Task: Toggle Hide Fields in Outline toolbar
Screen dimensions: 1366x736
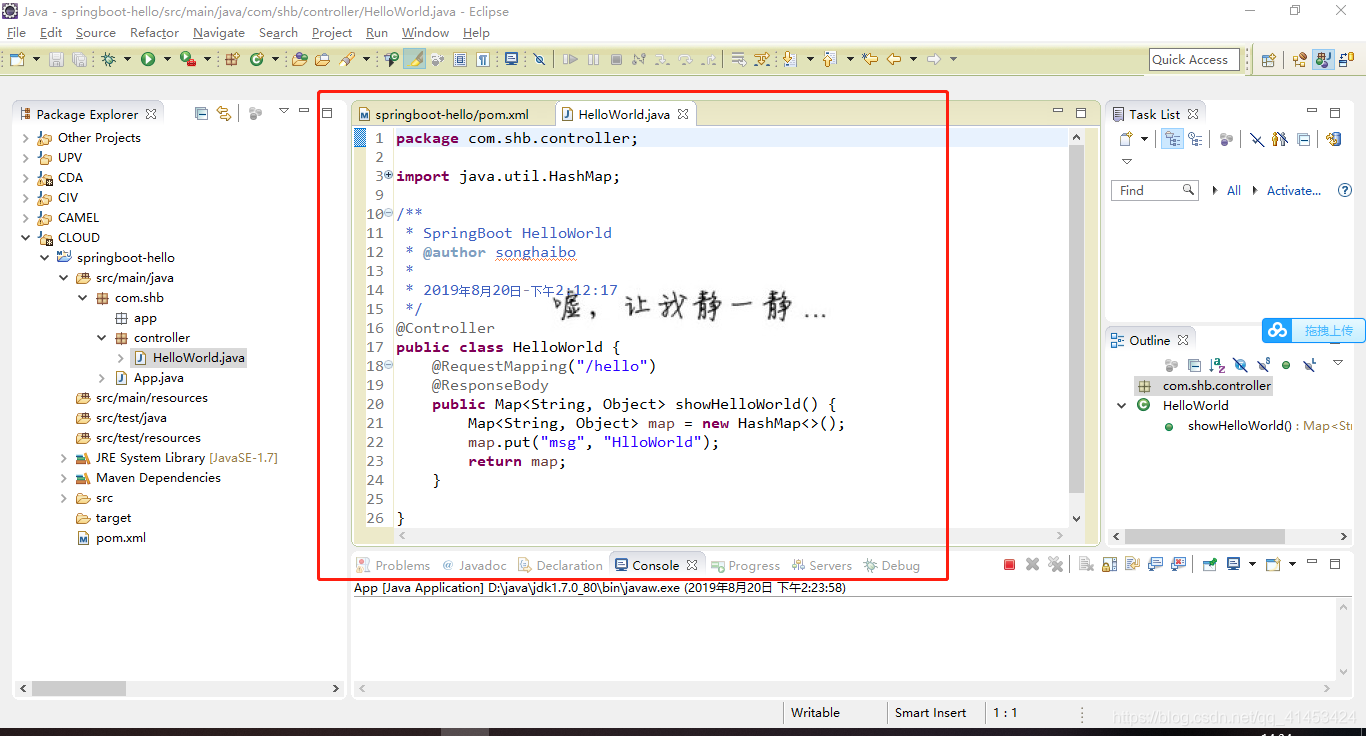Action: click(x=1240, y=365)
